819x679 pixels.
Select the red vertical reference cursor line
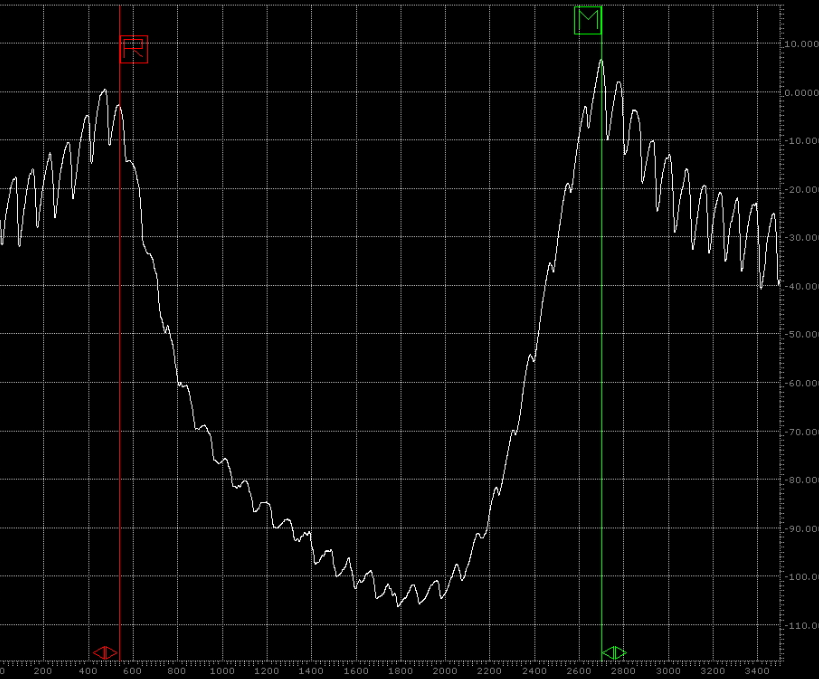click(120, 350)
